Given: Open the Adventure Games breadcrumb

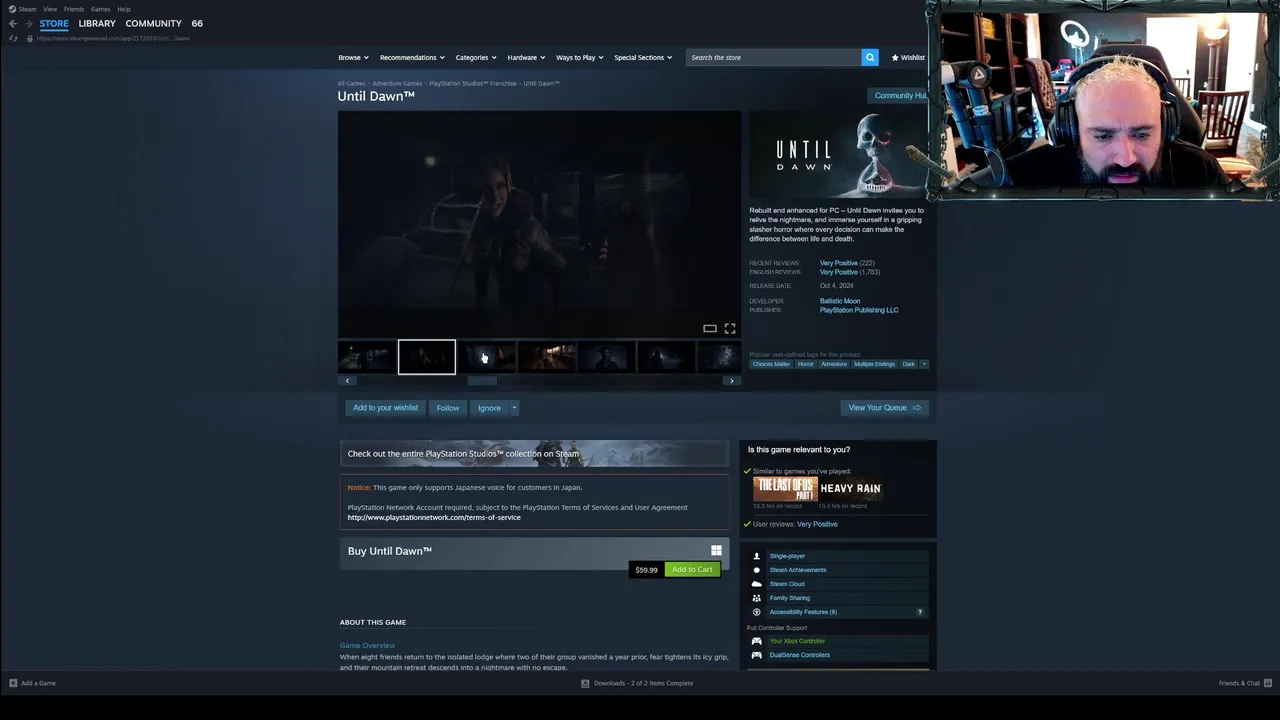Looking at the screenshot, I should coord(397,84).
